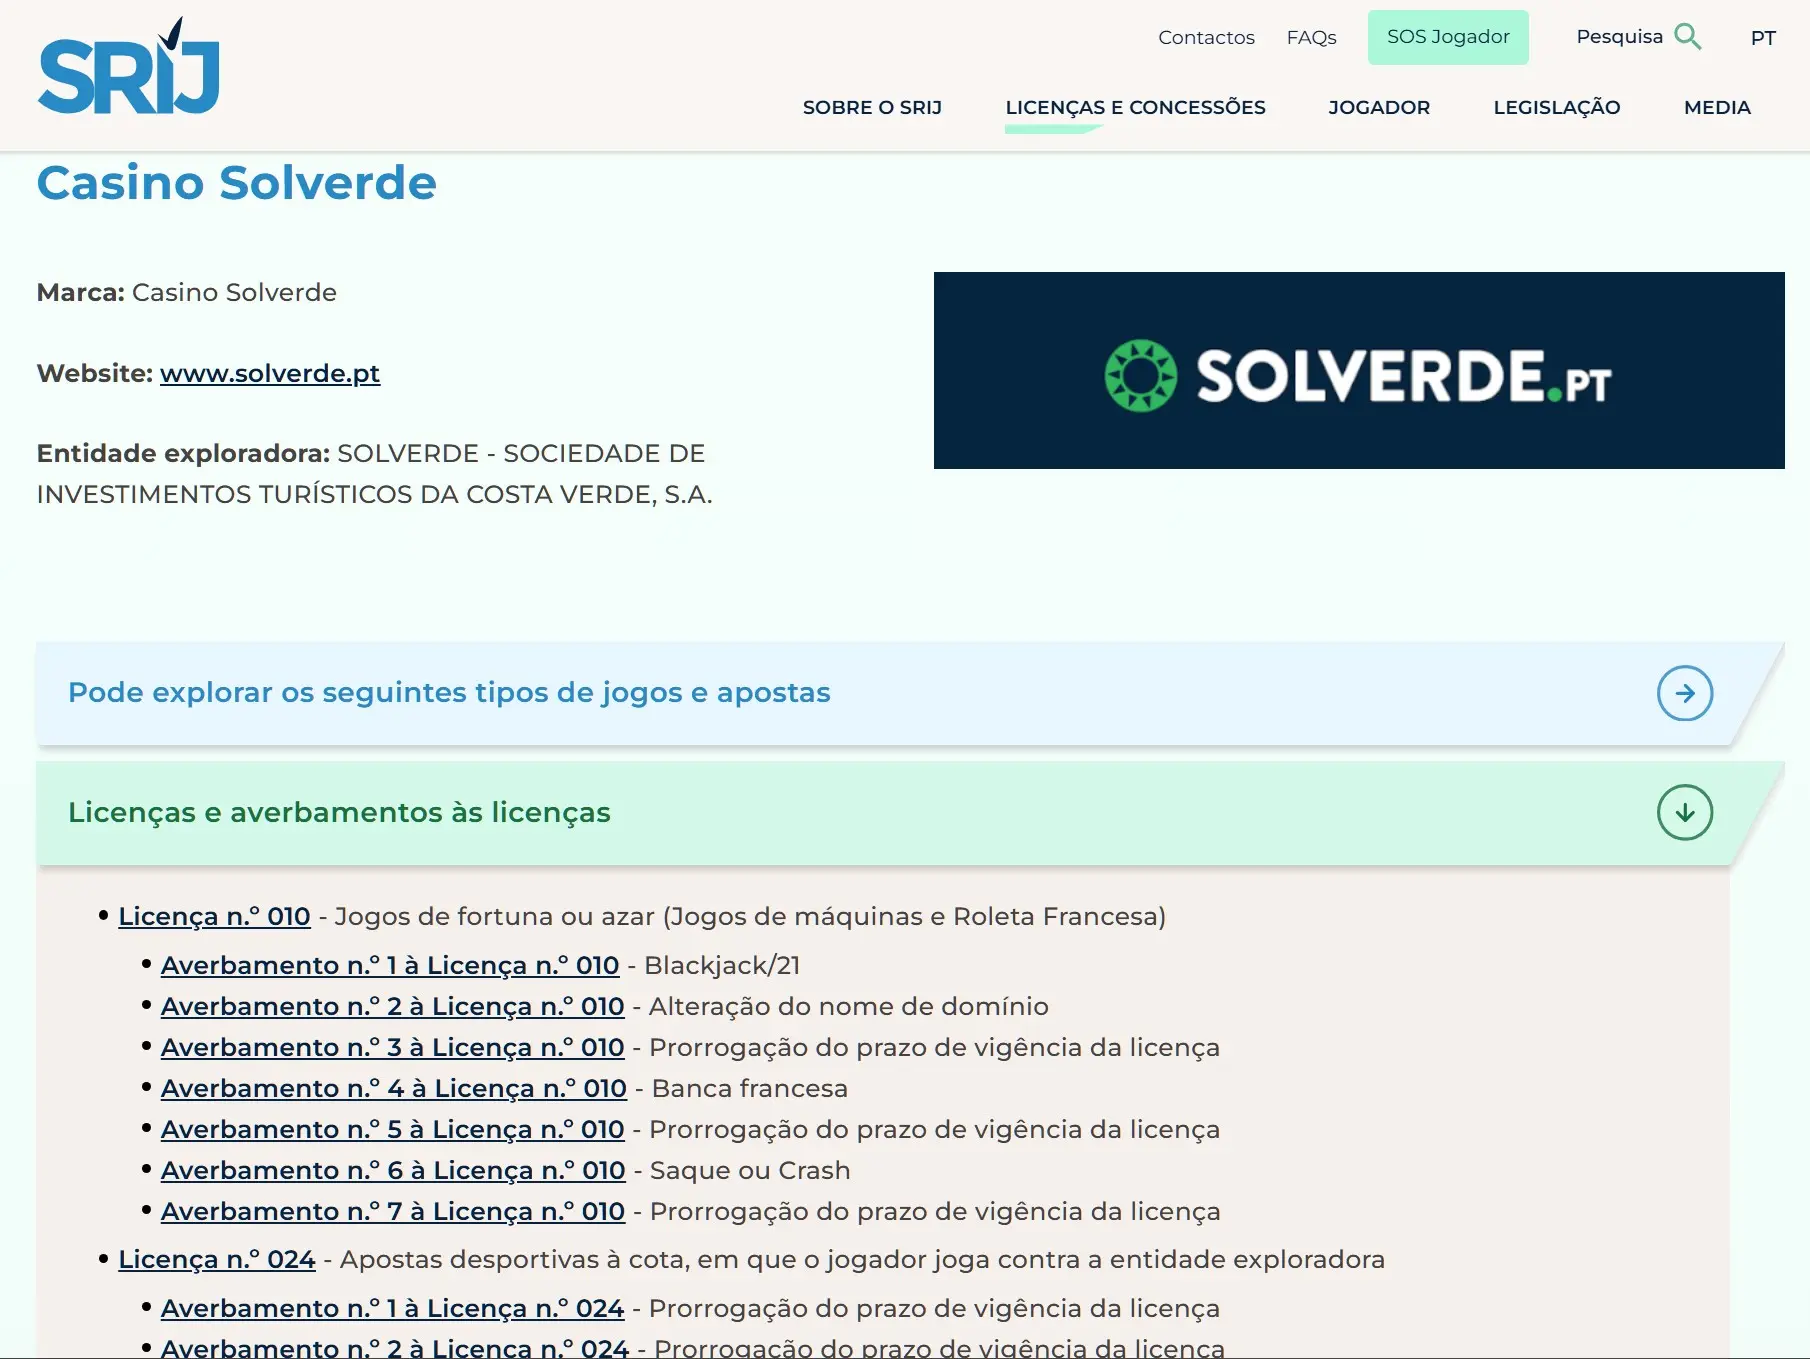The image size is (1810, 1359).
Task: Click 'Saque ou Crash' description text
Action: click(750, 1170)
